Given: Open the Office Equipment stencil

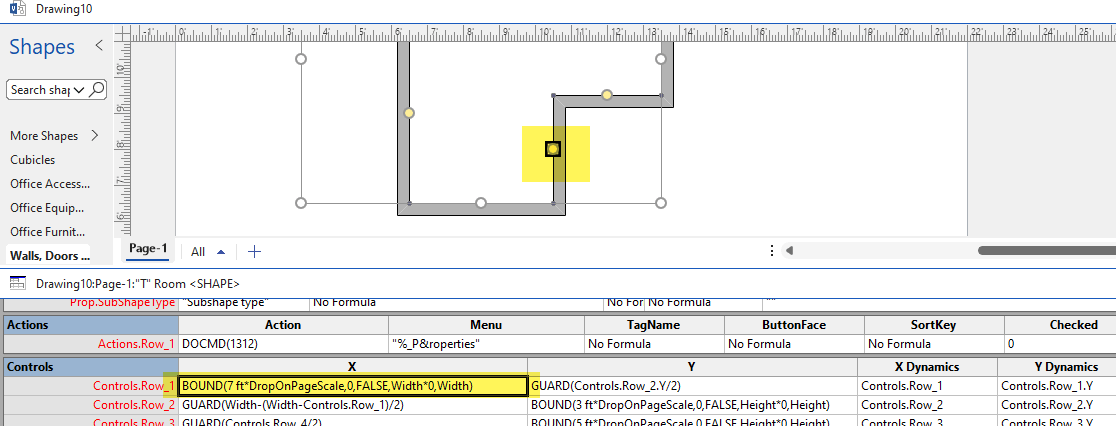Looking at the screenshot, I should tap(47, 208).
